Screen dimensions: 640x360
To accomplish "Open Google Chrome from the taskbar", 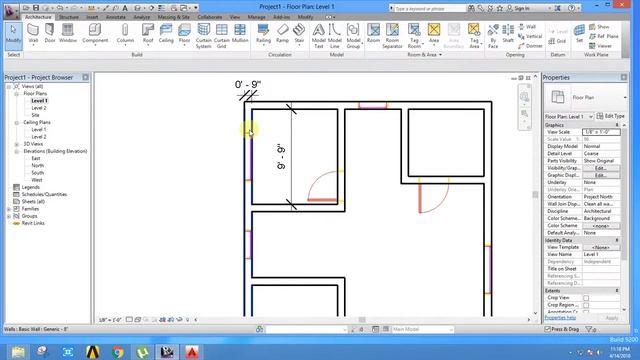I will pos(118,351).
